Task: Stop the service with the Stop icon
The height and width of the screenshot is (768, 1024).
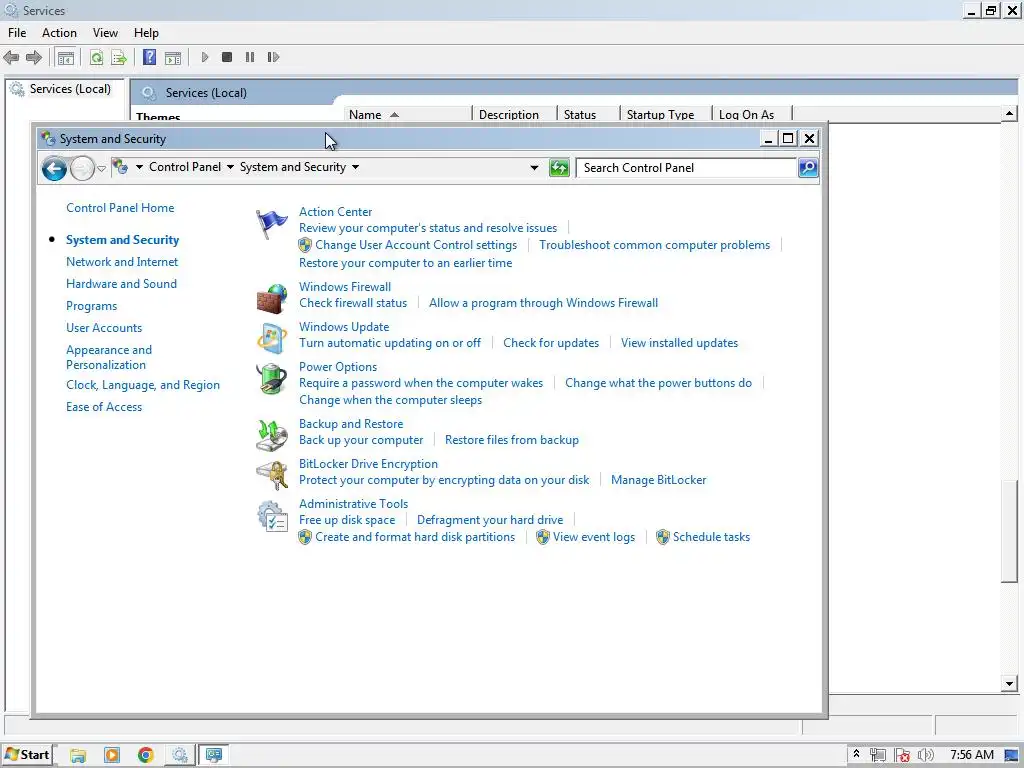Action: click(227, 57)
